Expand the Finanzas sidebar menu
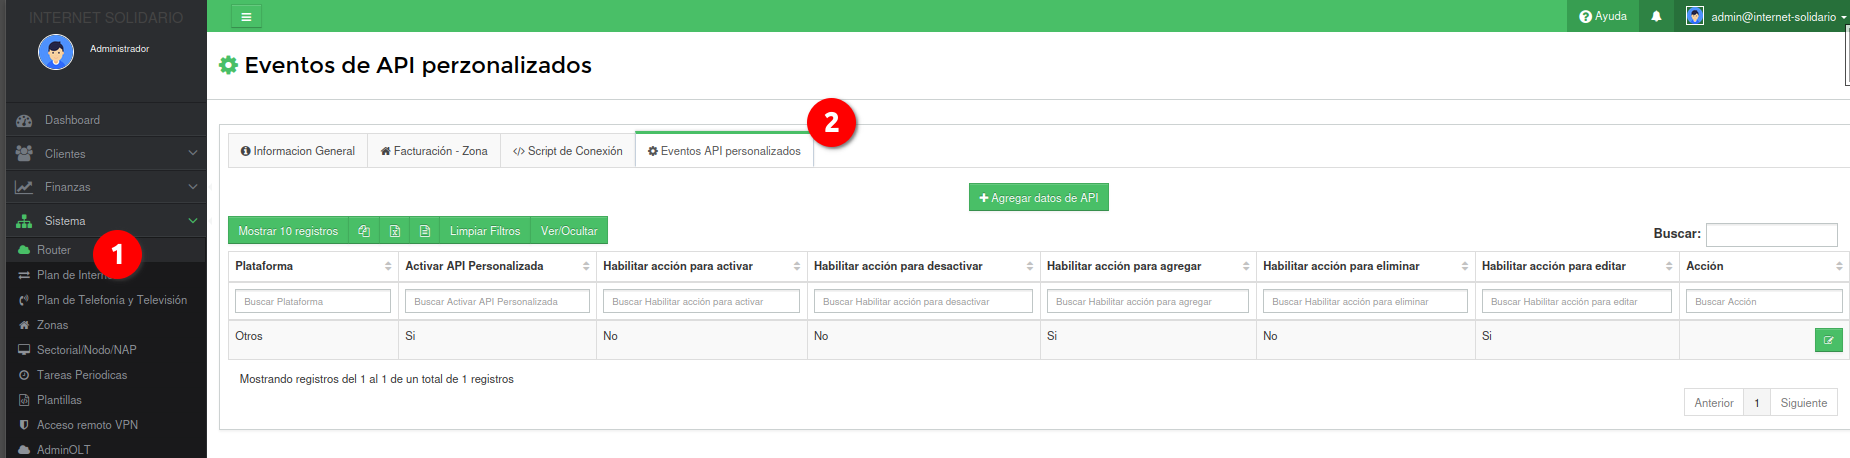 [105, 187]
